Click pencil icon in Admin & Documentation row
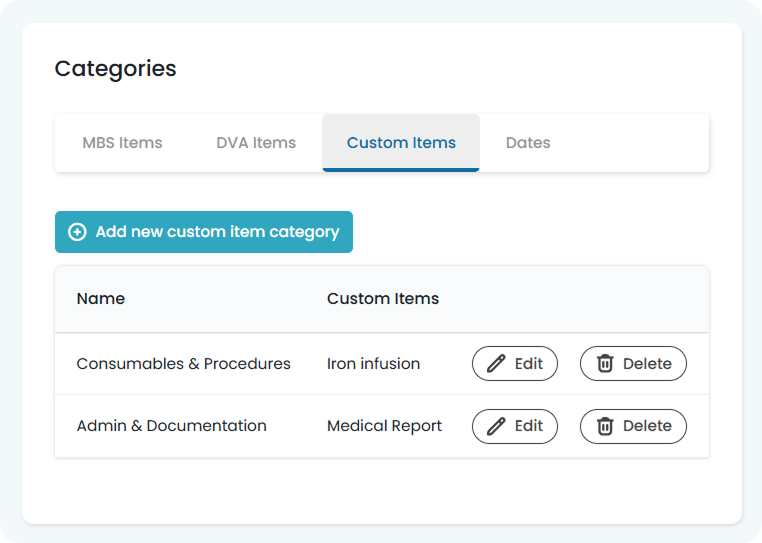 click(x=496, y=426)
